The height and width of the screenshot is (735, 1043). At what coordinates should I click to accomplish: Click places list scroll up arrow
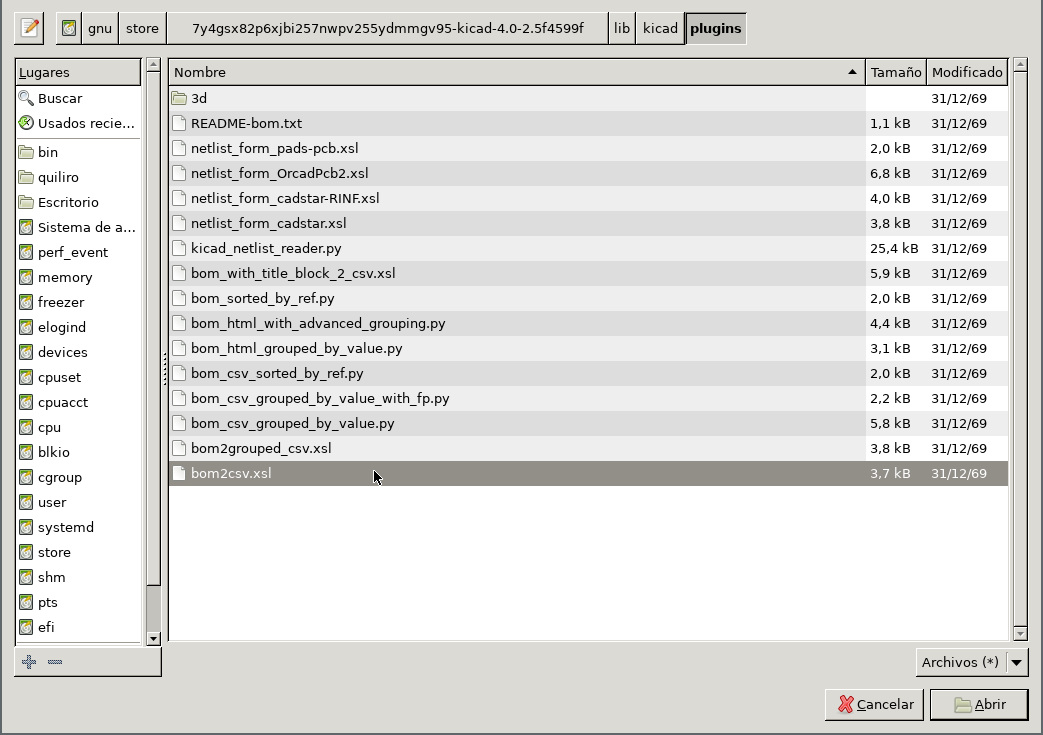pyautogui.click(x=153, y=65)
